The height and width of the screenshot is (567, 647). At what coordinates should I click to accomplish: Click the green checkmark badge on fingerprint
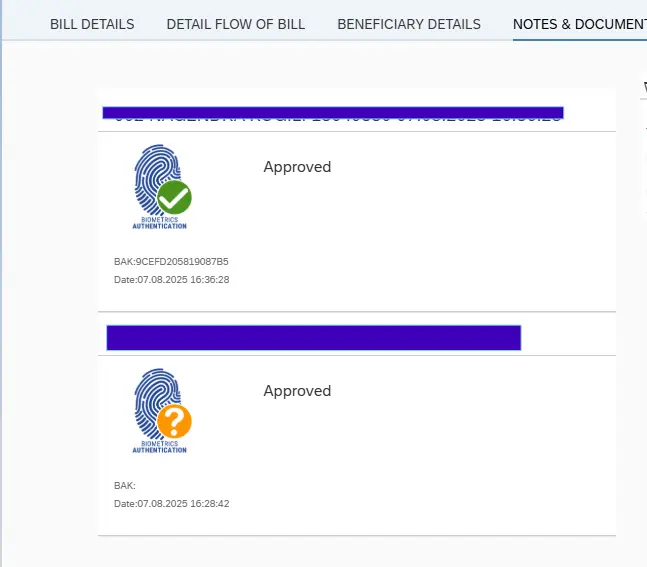pyautogui.click(x=174, y=197)
